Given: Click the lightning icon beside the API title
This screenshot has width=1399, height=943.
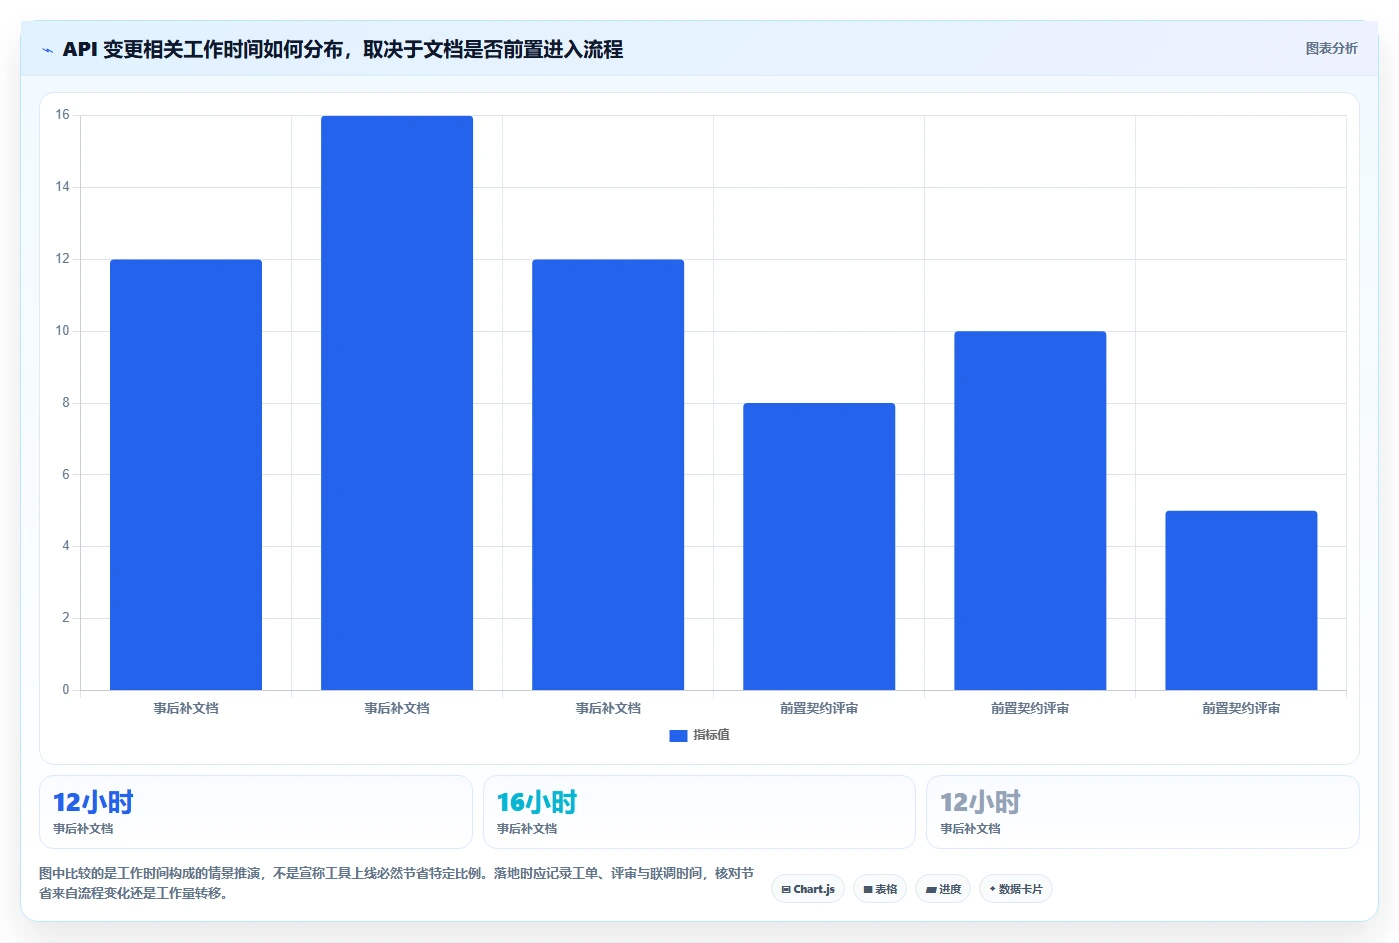Looking at the screenshot, I should coord(47,50).
